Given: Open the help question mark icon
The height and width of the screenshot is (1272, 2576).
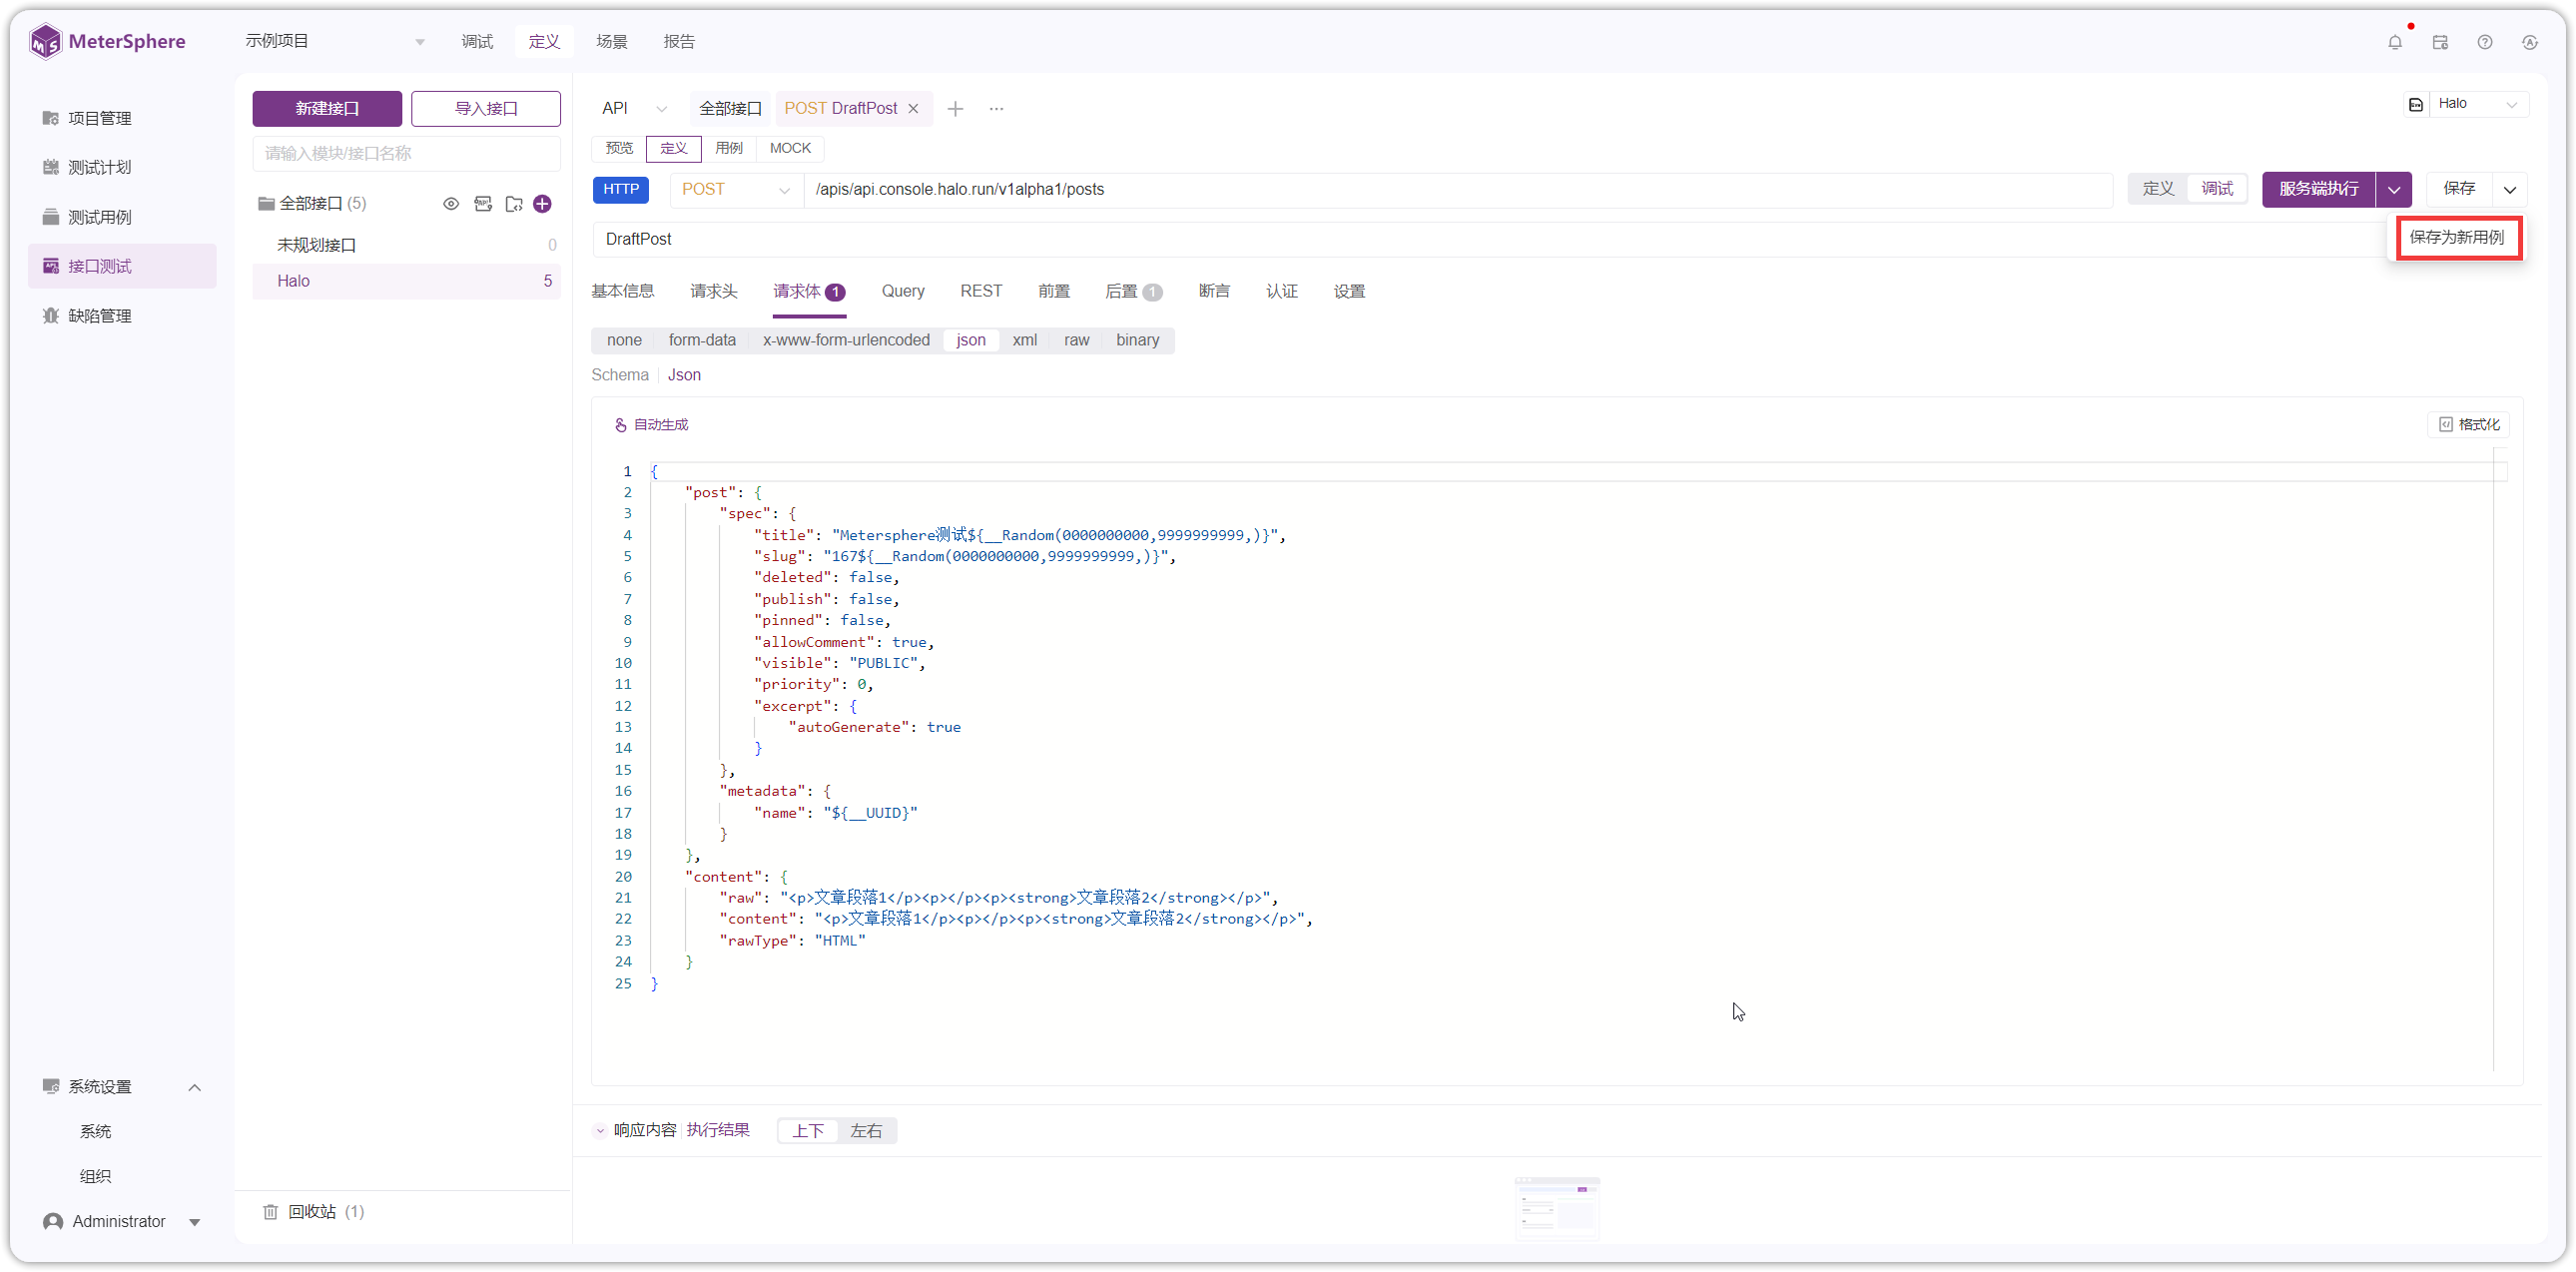Looking at the screenshot, I should click(x=2485, y=42).
